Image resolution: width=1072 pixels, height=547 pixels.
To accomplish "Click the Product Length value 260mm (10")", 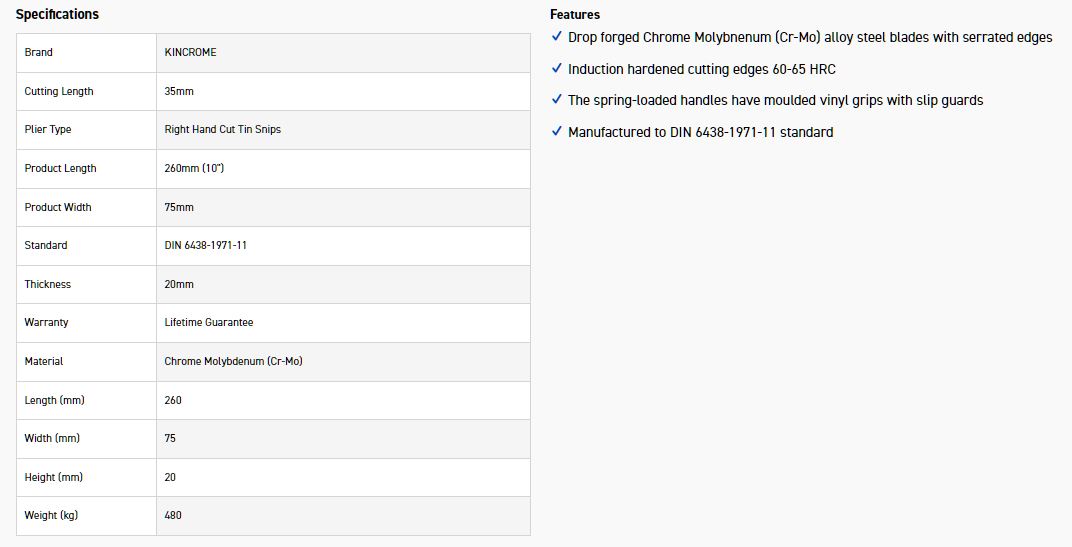I will click(x=194, y=168).
